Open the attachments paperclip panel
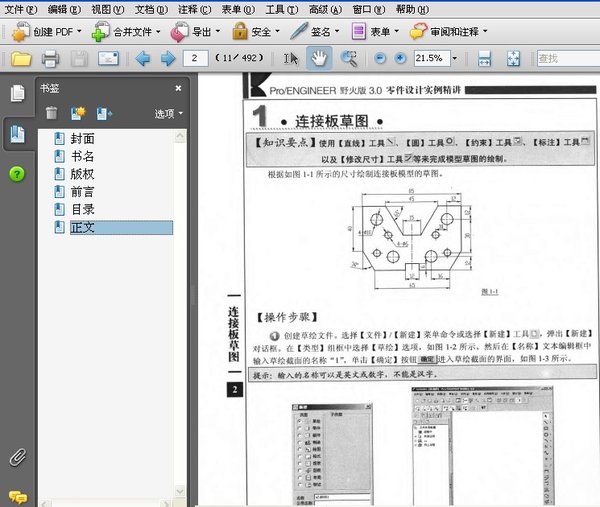600x507 pixels. pos(17,458)
